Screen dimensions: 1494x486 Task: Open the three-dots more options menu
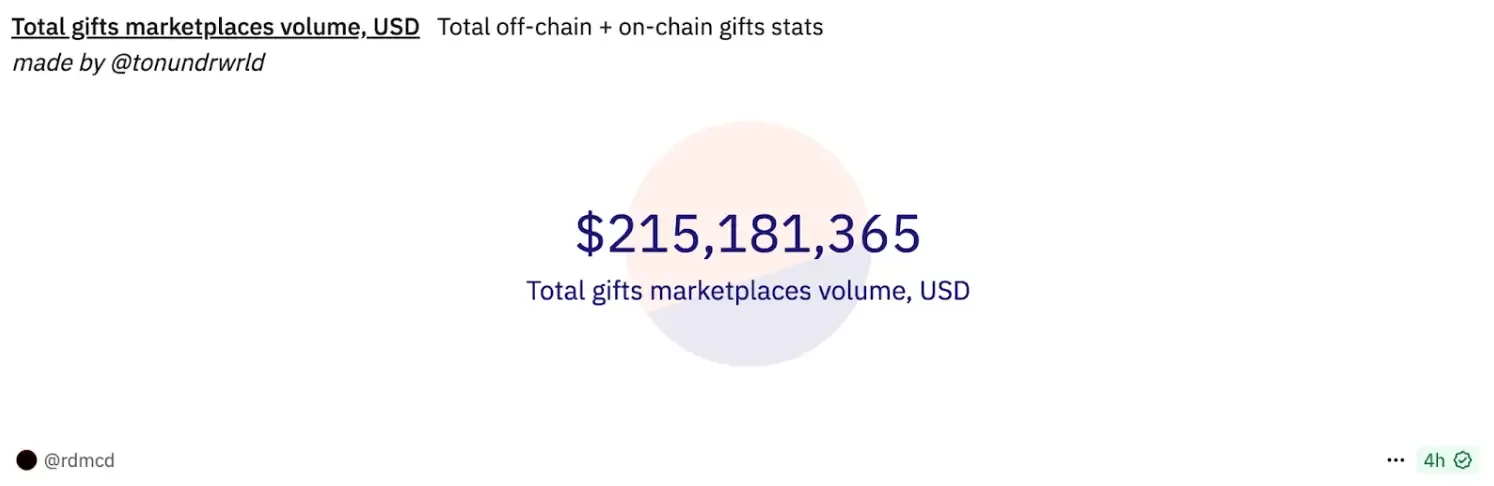1396,460
